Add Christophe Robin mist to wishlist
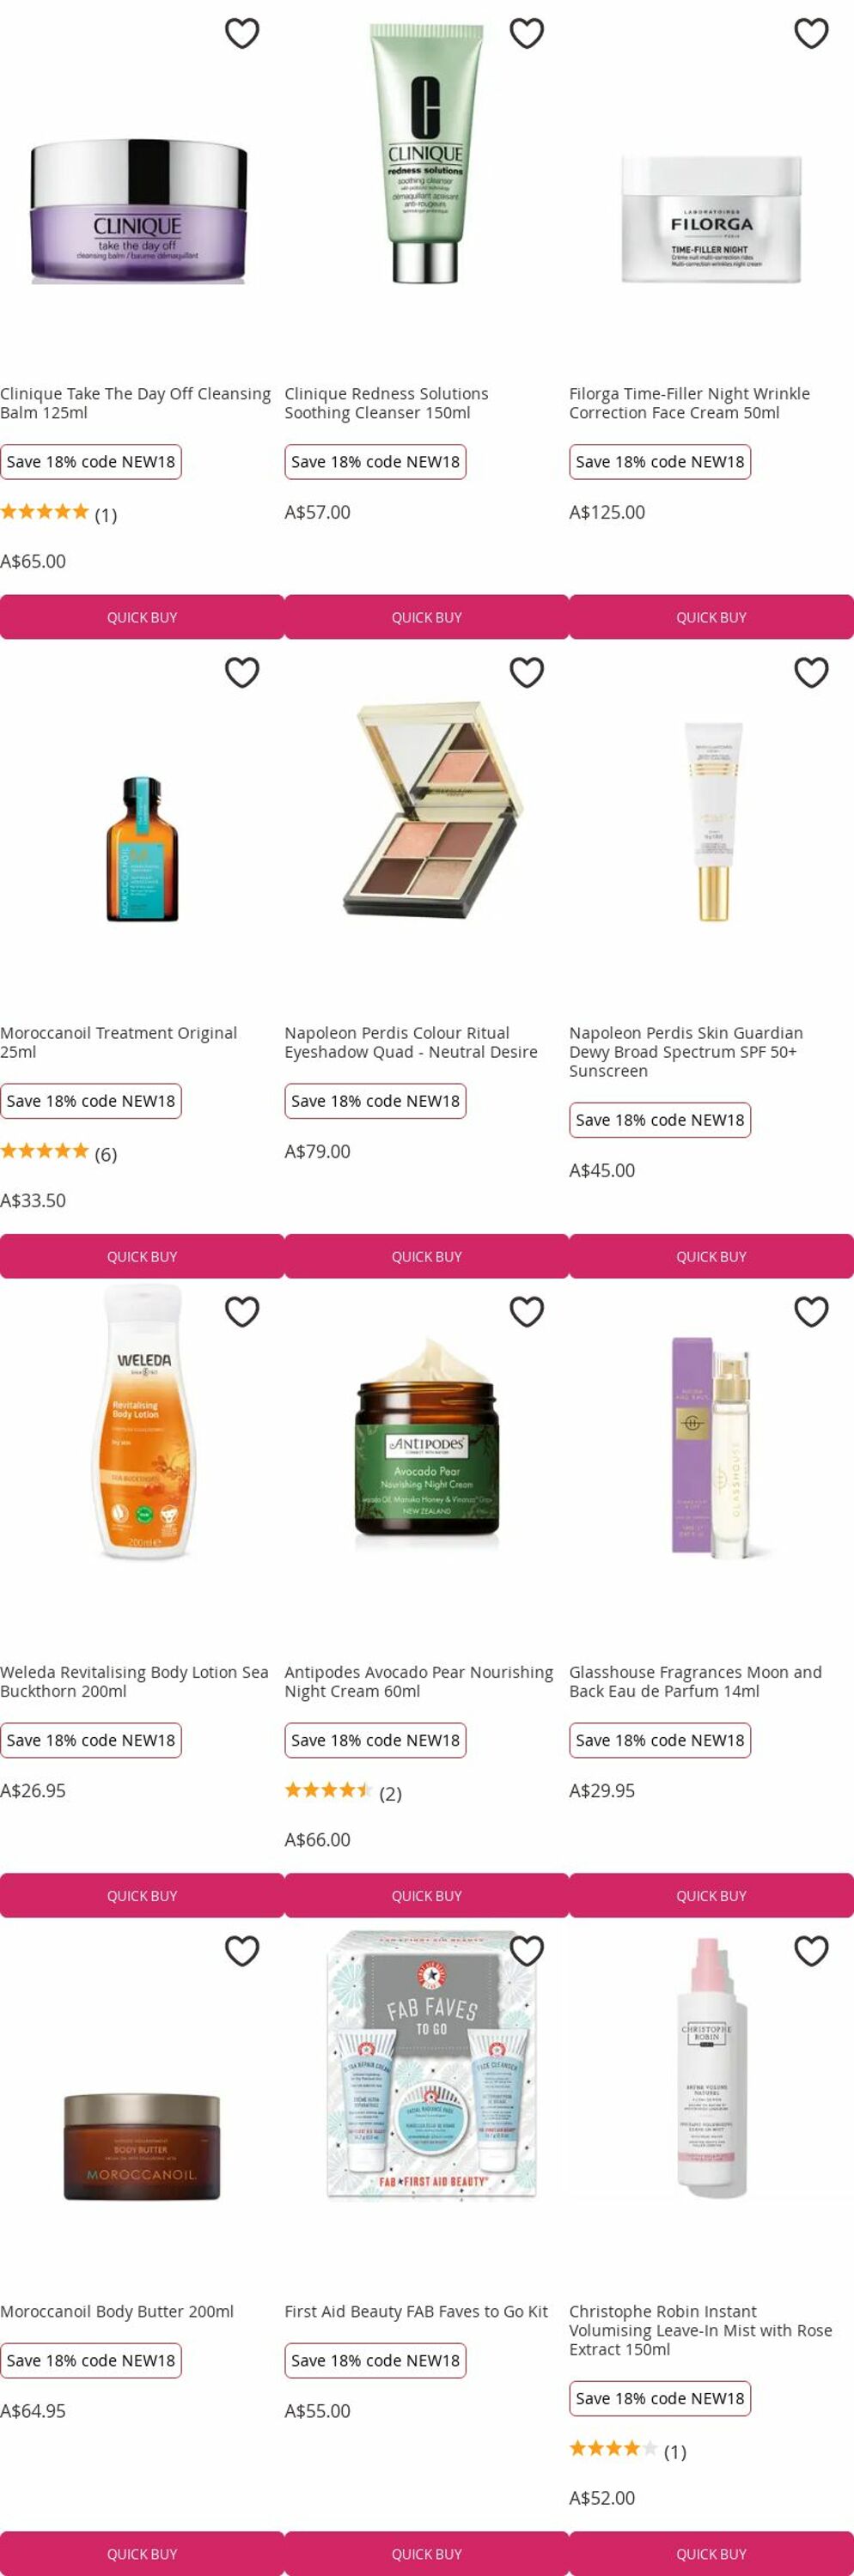Screen dimensions: 854x2576 click(x=811, y=1950)
